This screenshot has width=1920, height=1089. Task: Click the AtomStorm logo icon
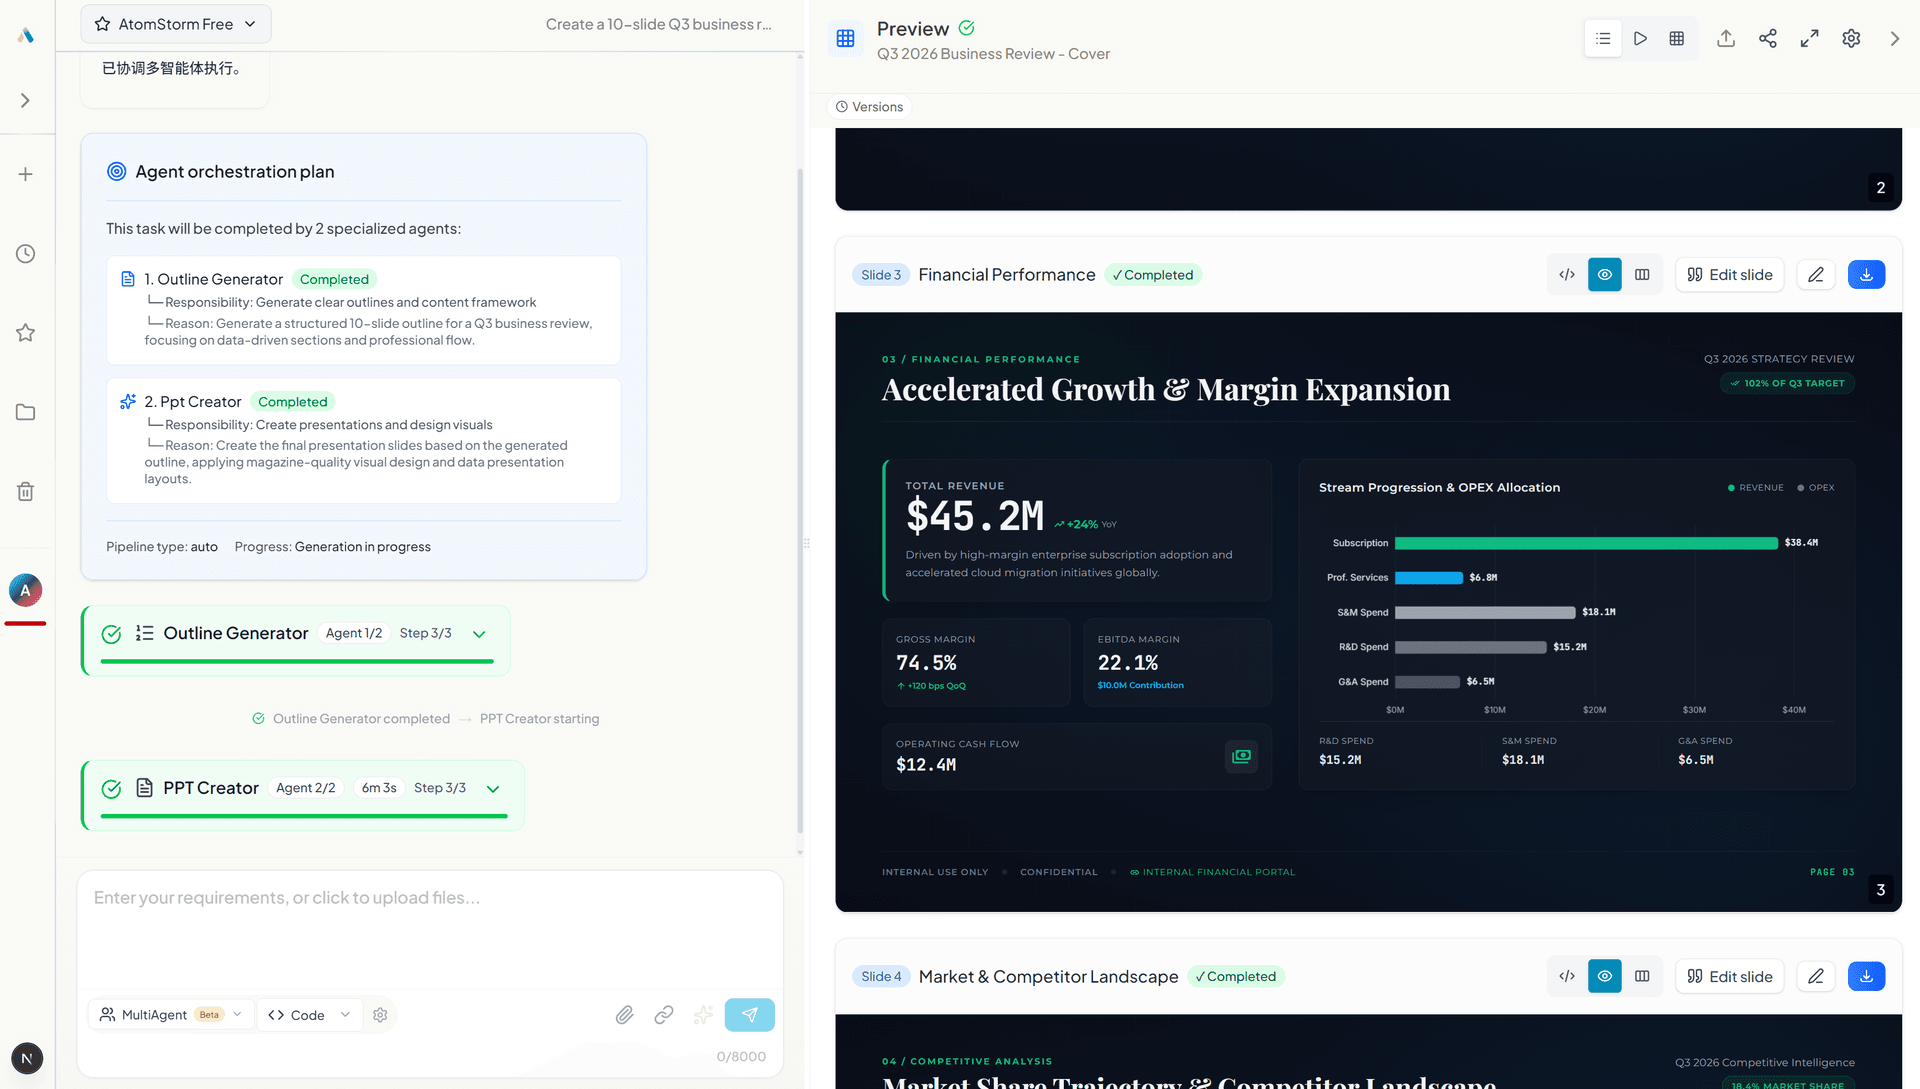click(x=26, y=36)
